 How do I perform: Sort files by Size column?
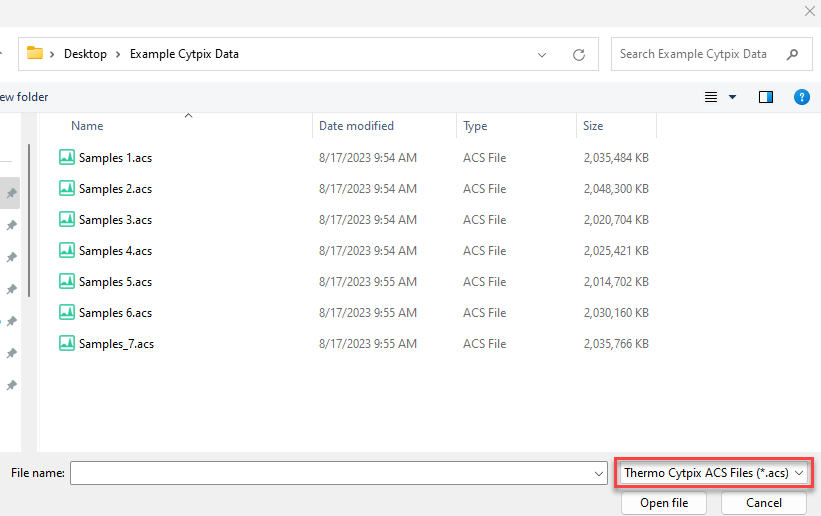pos(593,126)
